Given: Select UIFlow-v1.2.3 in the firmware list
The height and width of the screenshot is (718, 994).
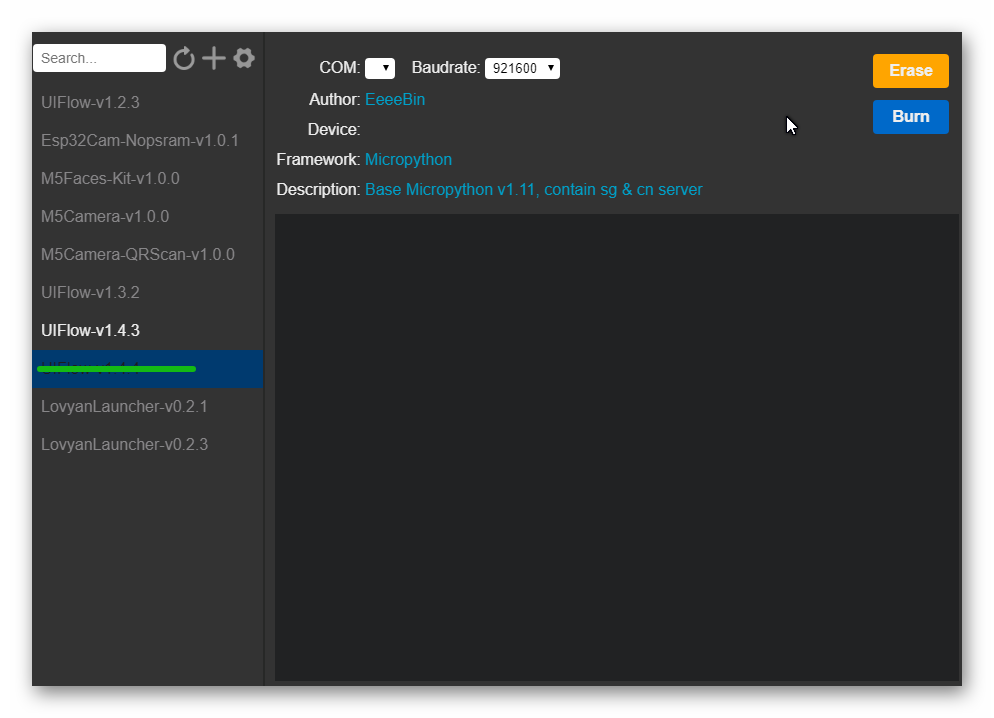Looking at the screenshot, I should [x=90, y=102].
